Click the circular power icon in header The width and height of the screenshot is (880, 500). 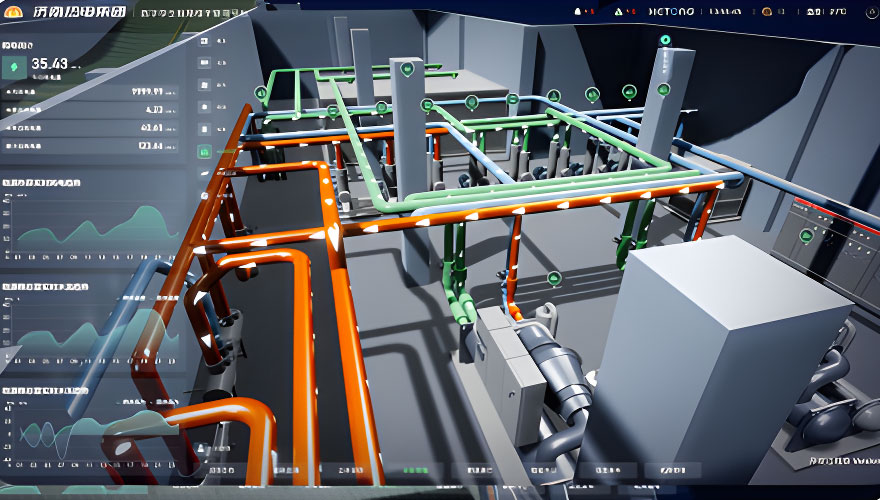point(873,13)
